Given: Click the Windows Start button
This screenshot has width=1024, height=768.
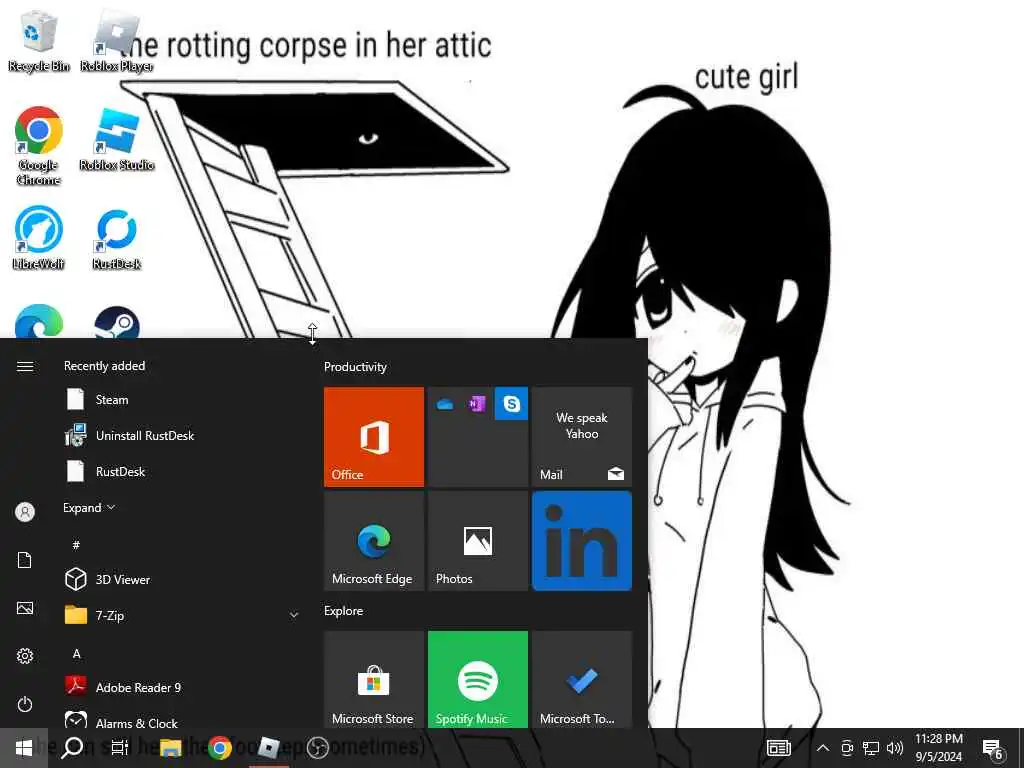Looking at the screenshot, I should coord(24,748).
